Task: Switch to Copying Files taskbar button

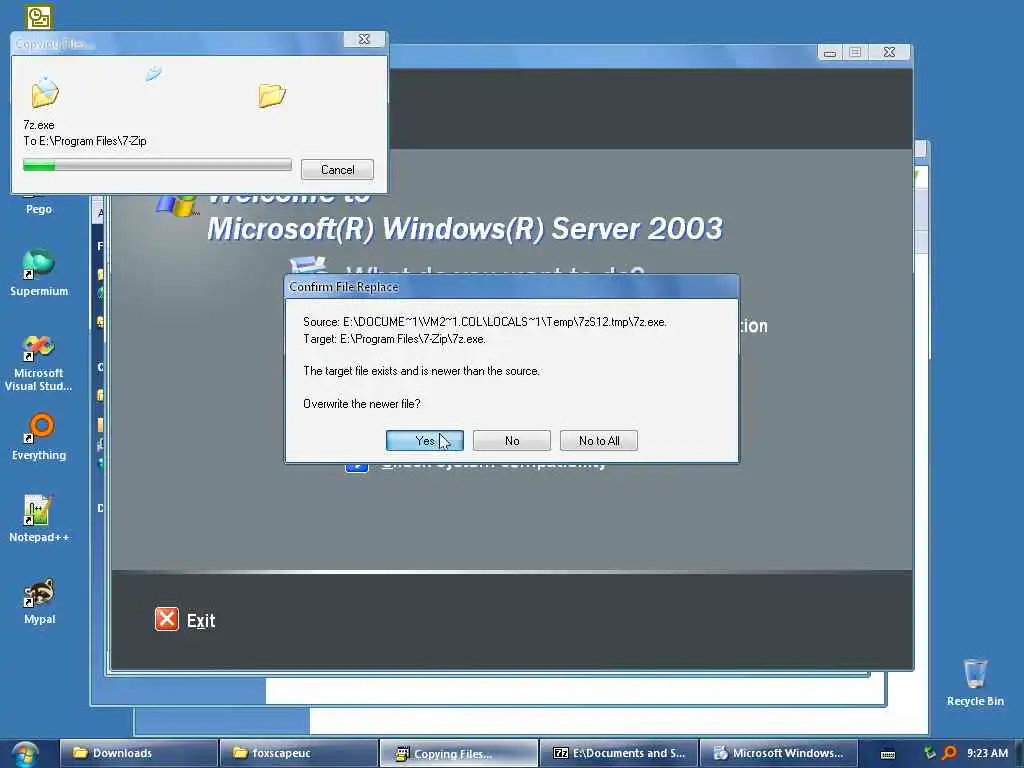Action: pyautogui.click(x=458, y=753)
